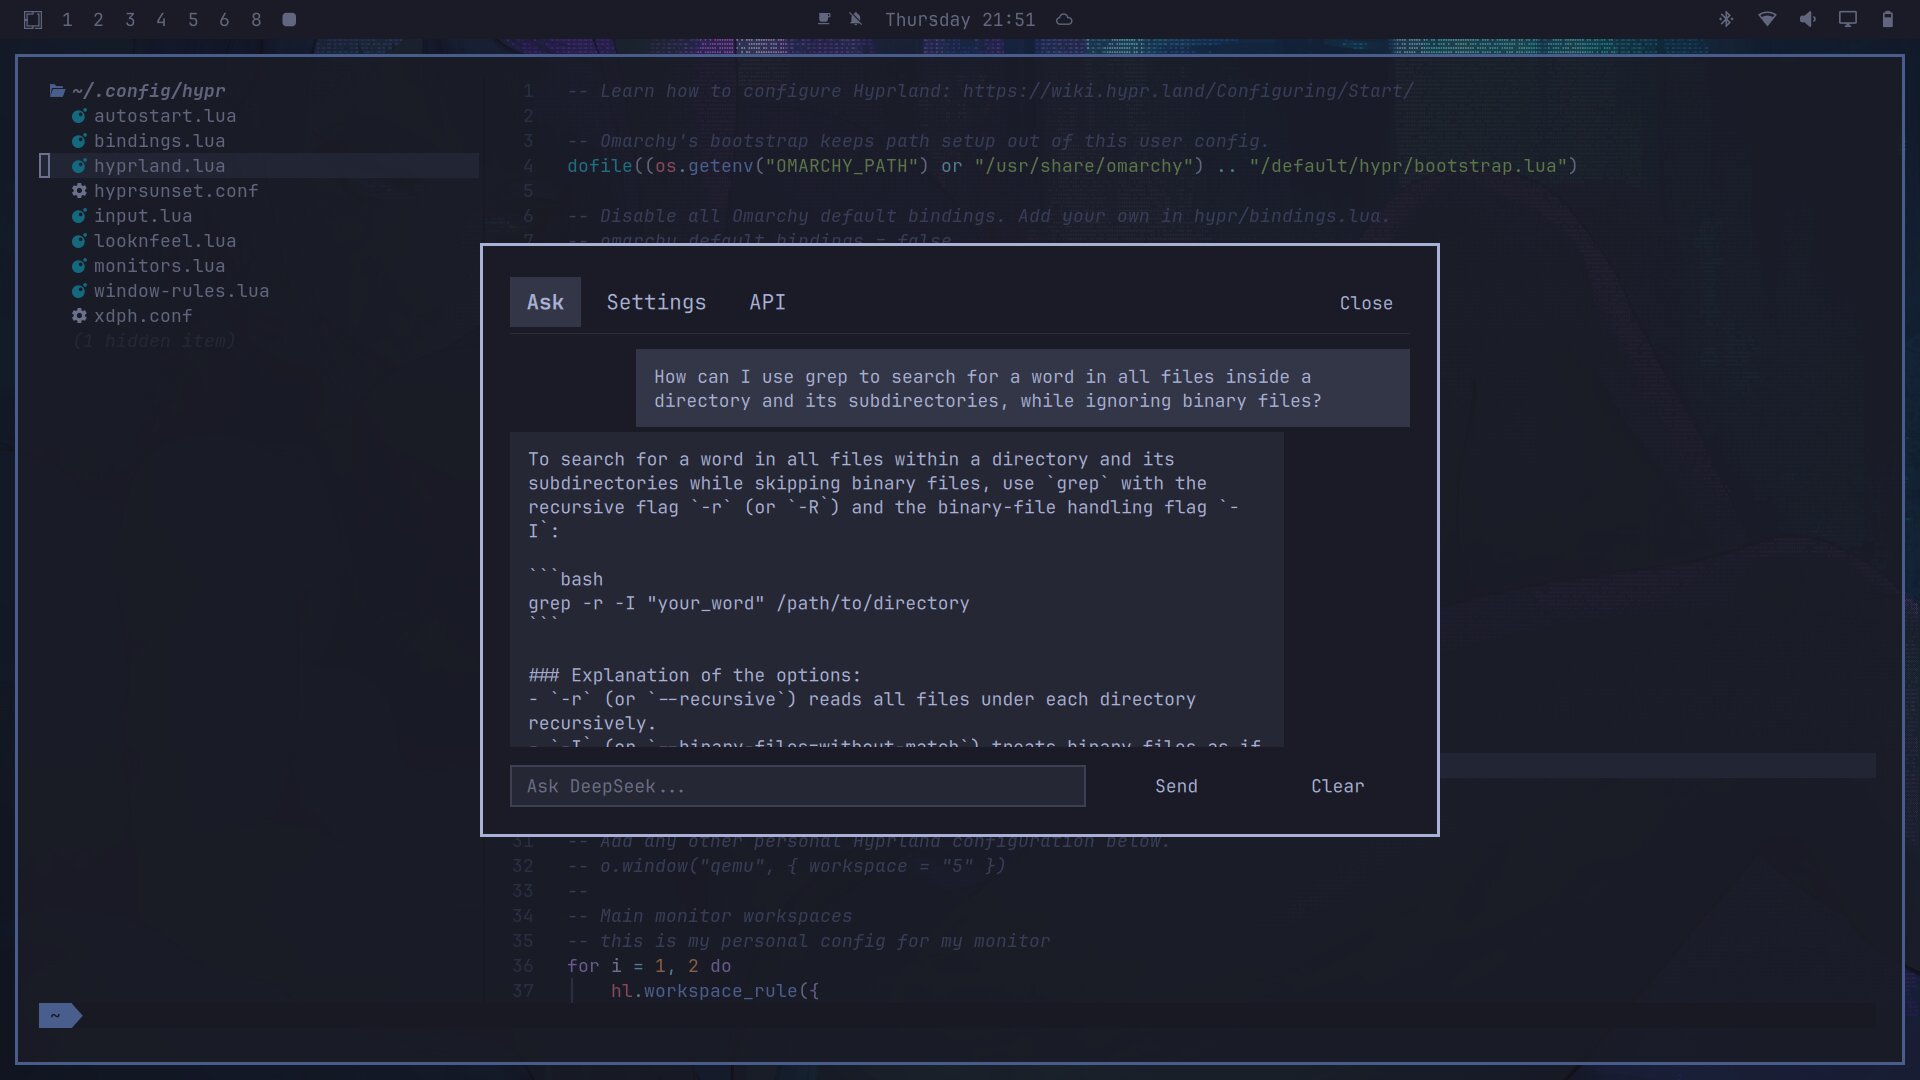Click the Clear button
Image resolution: width=1920 pixels, height=1080 pixels.
tap(1337, 786)
